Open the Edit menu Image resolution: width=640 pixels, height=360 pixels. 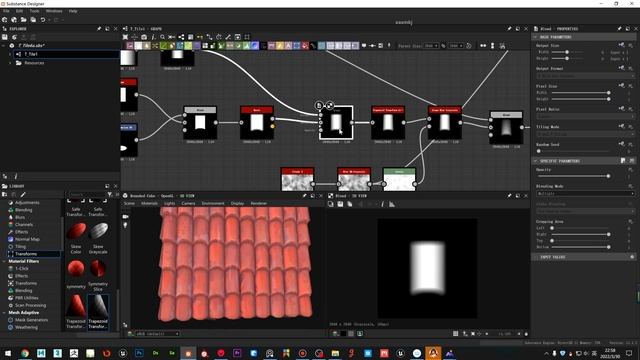19,11
